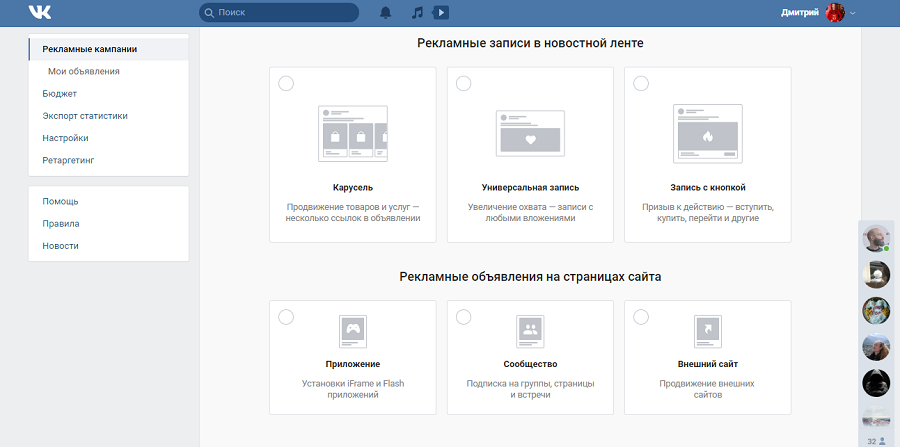Click the Продвижение внешних сайтов description

click(707, 388)
